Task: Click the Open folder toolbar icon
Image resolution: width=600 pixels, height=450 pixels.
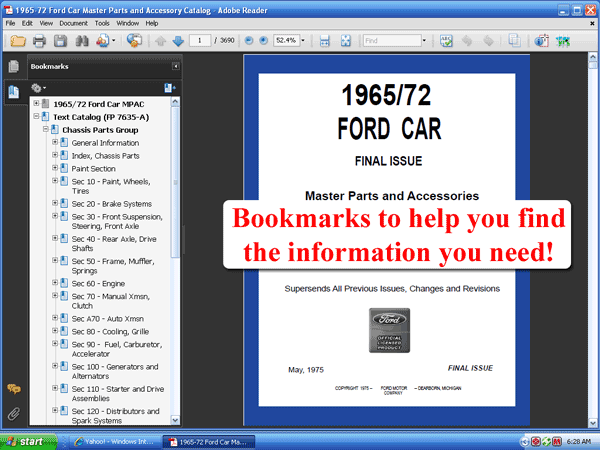Action: [17, 41]
